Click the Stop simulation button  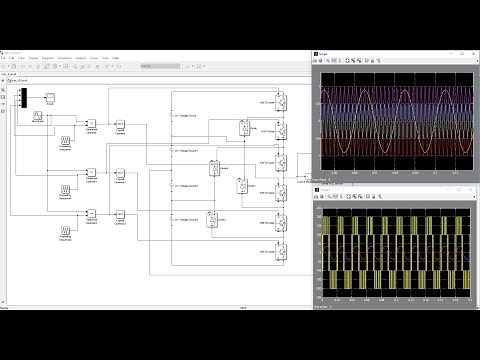(97, 66)
